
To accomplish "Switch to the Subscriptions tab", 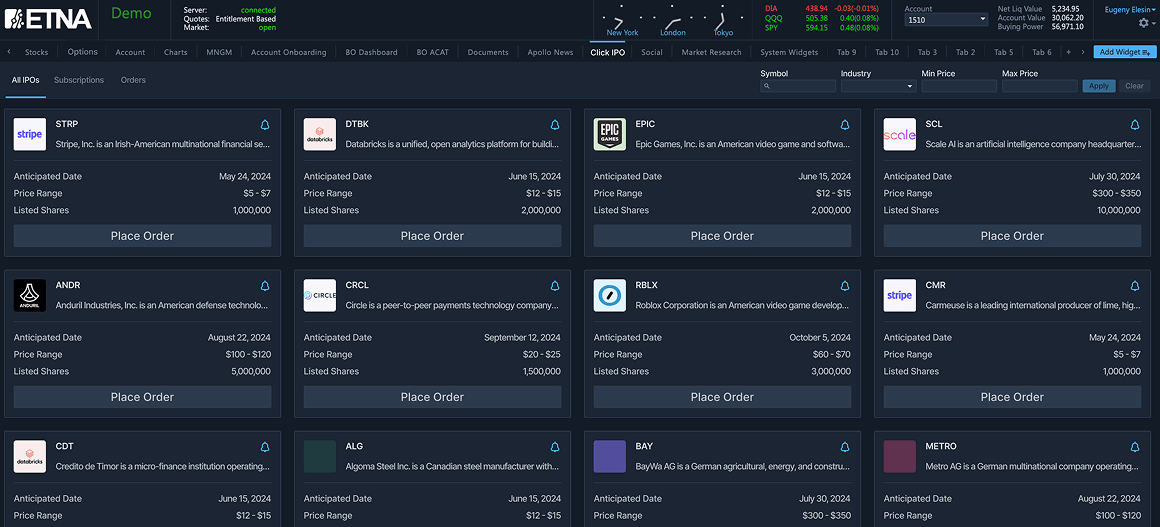I will point(79,80).
